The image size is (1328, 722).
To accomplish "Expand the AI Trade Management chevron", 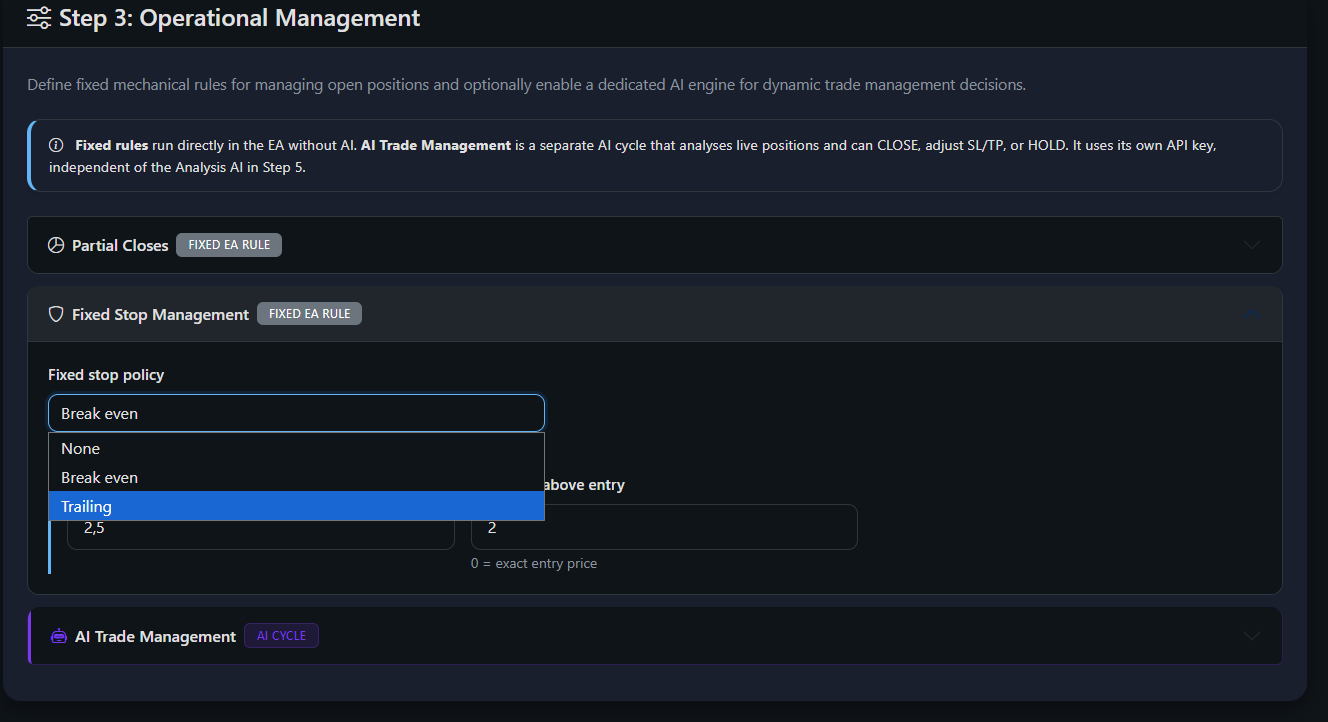I will click(x=1251, y=636).
